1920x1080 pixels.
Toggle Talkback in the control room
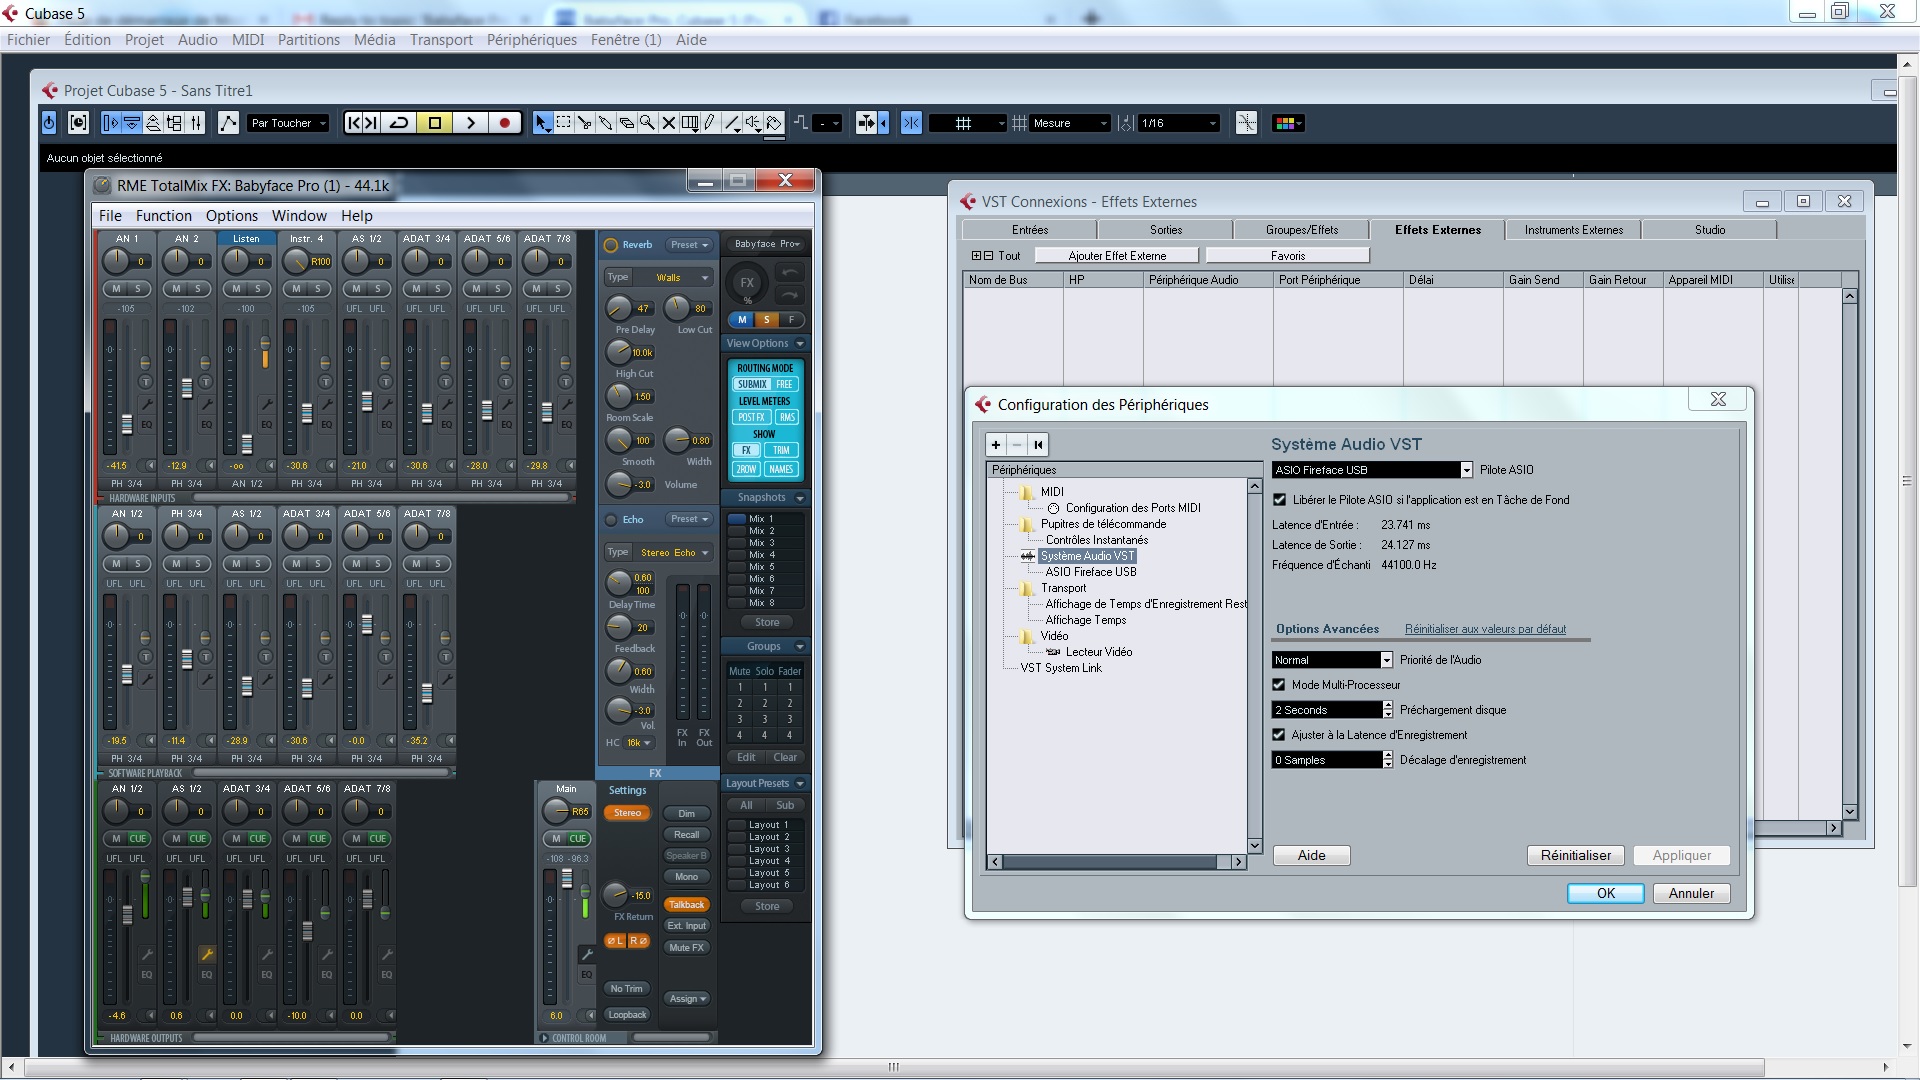(x=687, y=905)
